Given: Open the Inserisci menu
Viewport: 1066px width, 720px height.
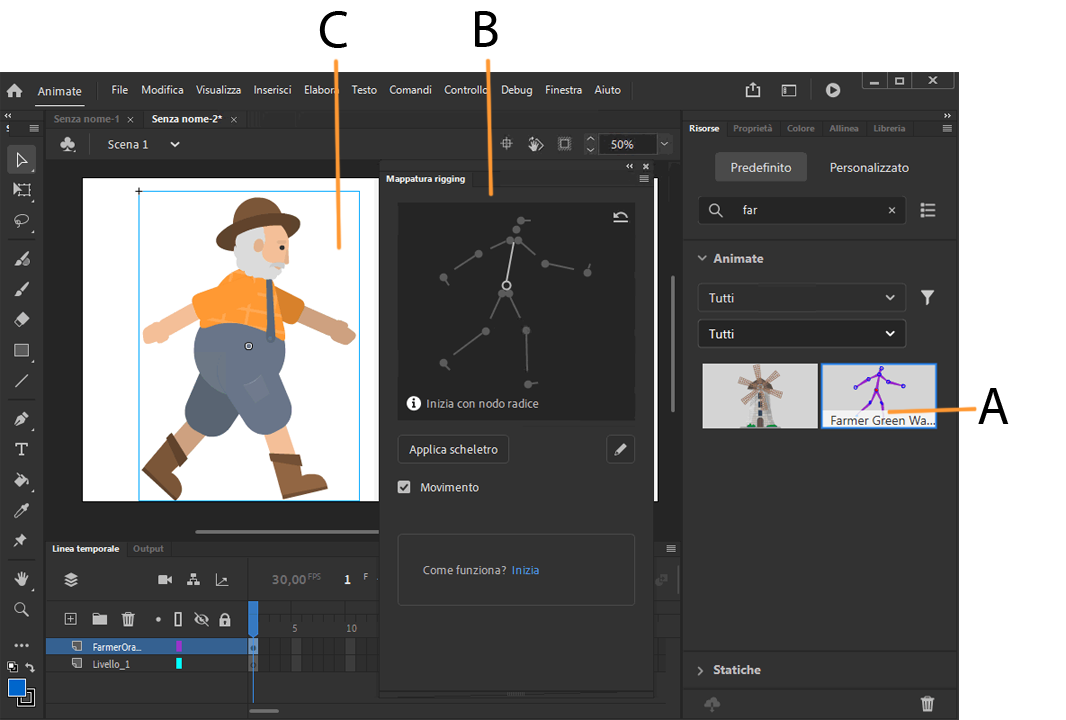Looking at the screenshot, I should (x=272, y=90).
